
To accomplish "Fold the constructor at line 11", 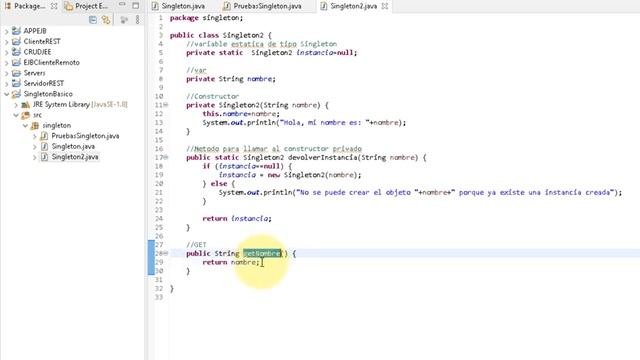I will 166,105.
